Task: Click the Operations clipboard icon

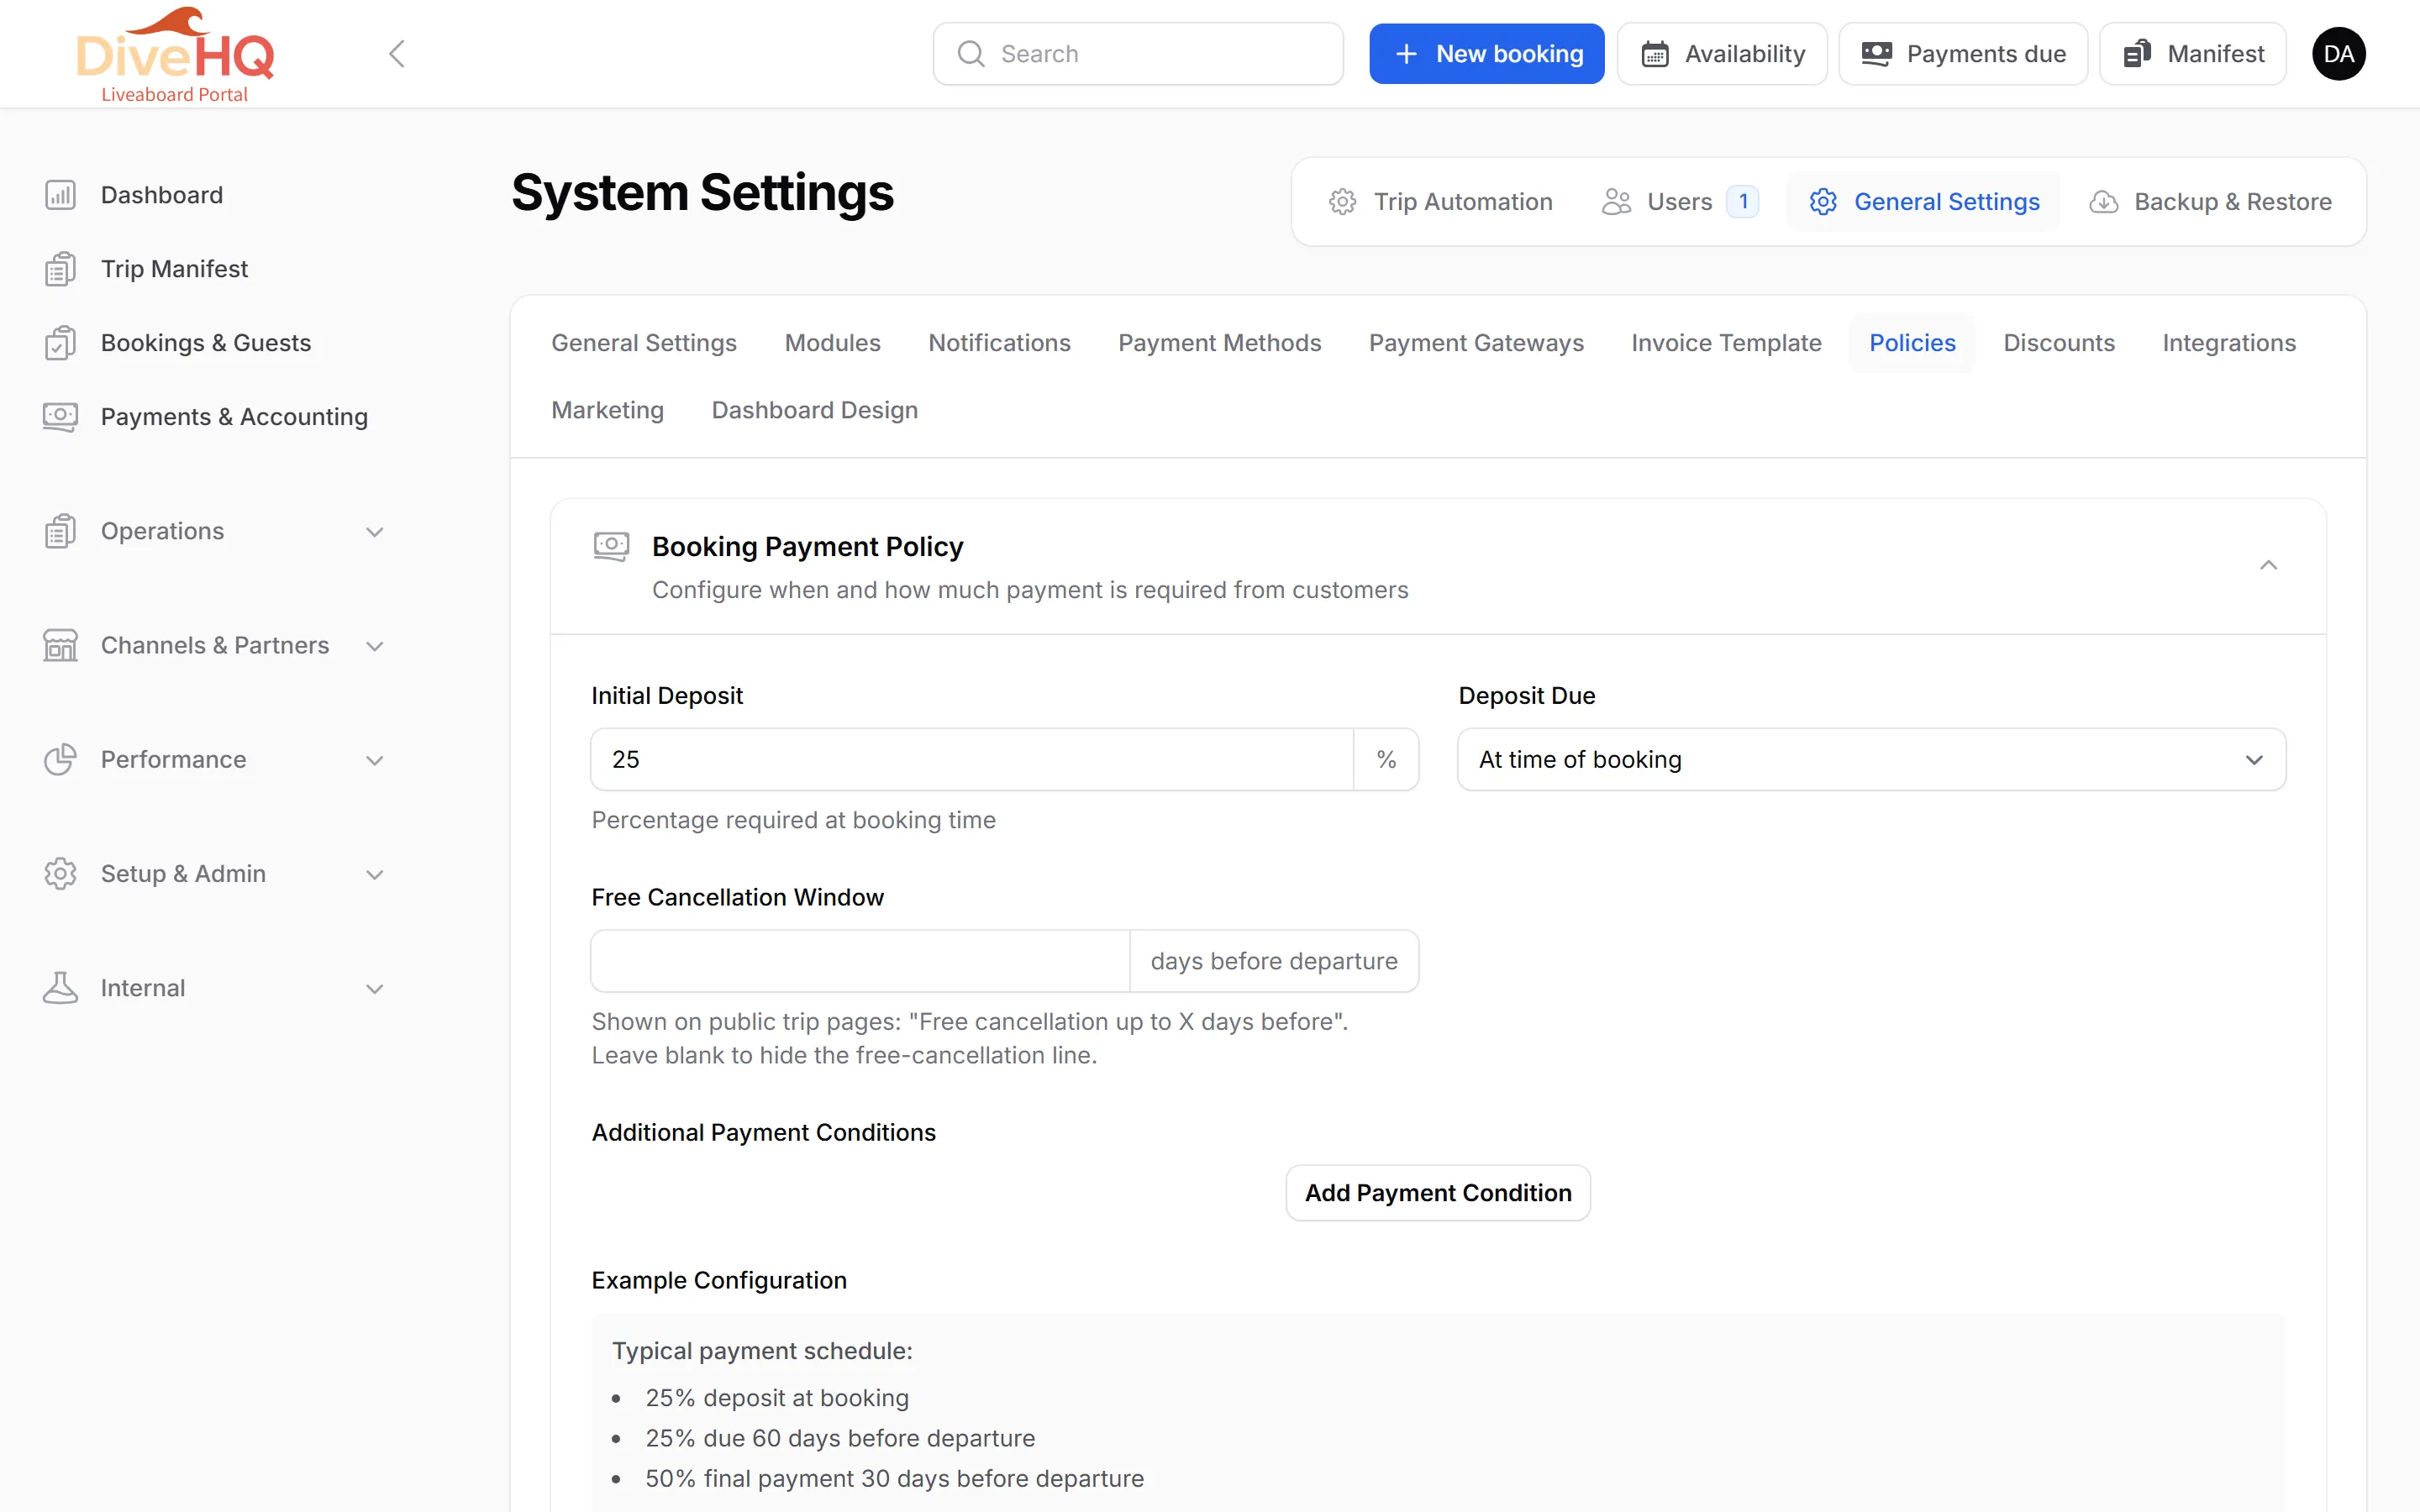Action: pos(60,531)
